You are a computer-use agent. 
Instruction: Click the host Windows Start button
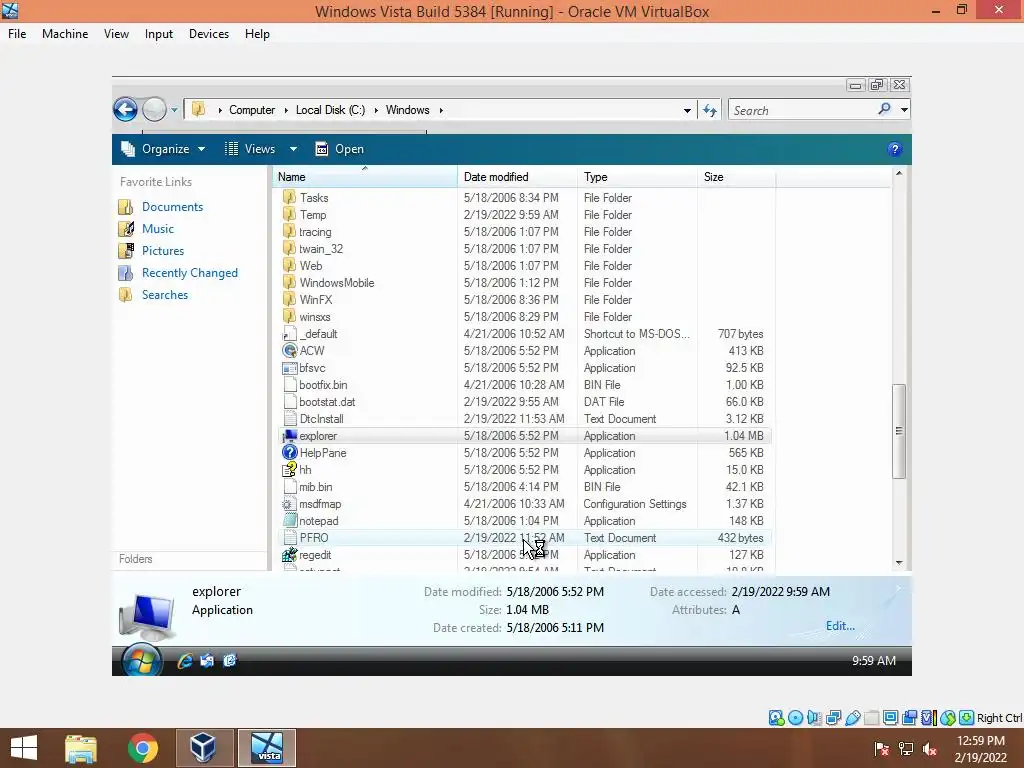tap(24, 748)
